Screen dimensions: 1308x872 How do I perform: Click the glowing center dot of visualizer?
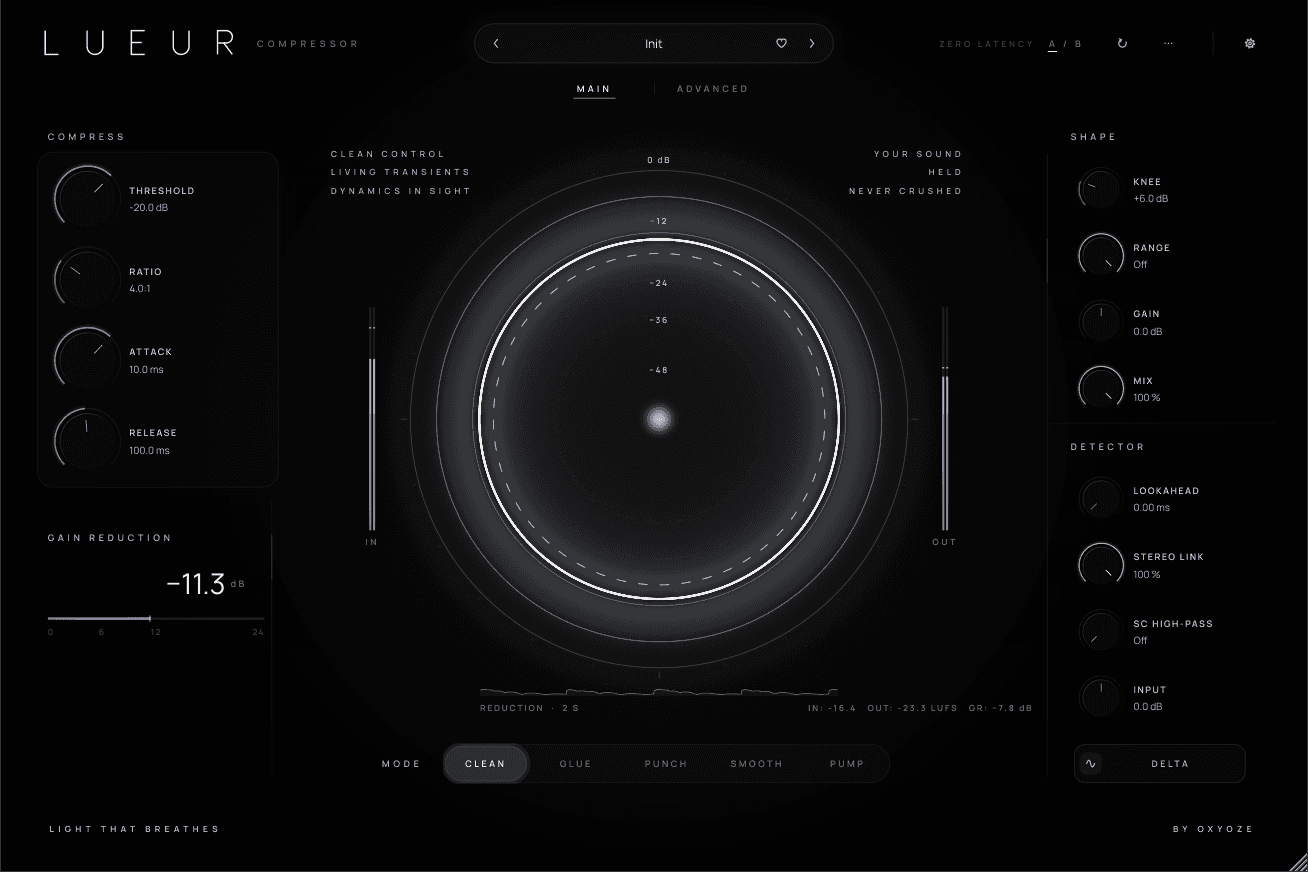click(x=659, y=420)
